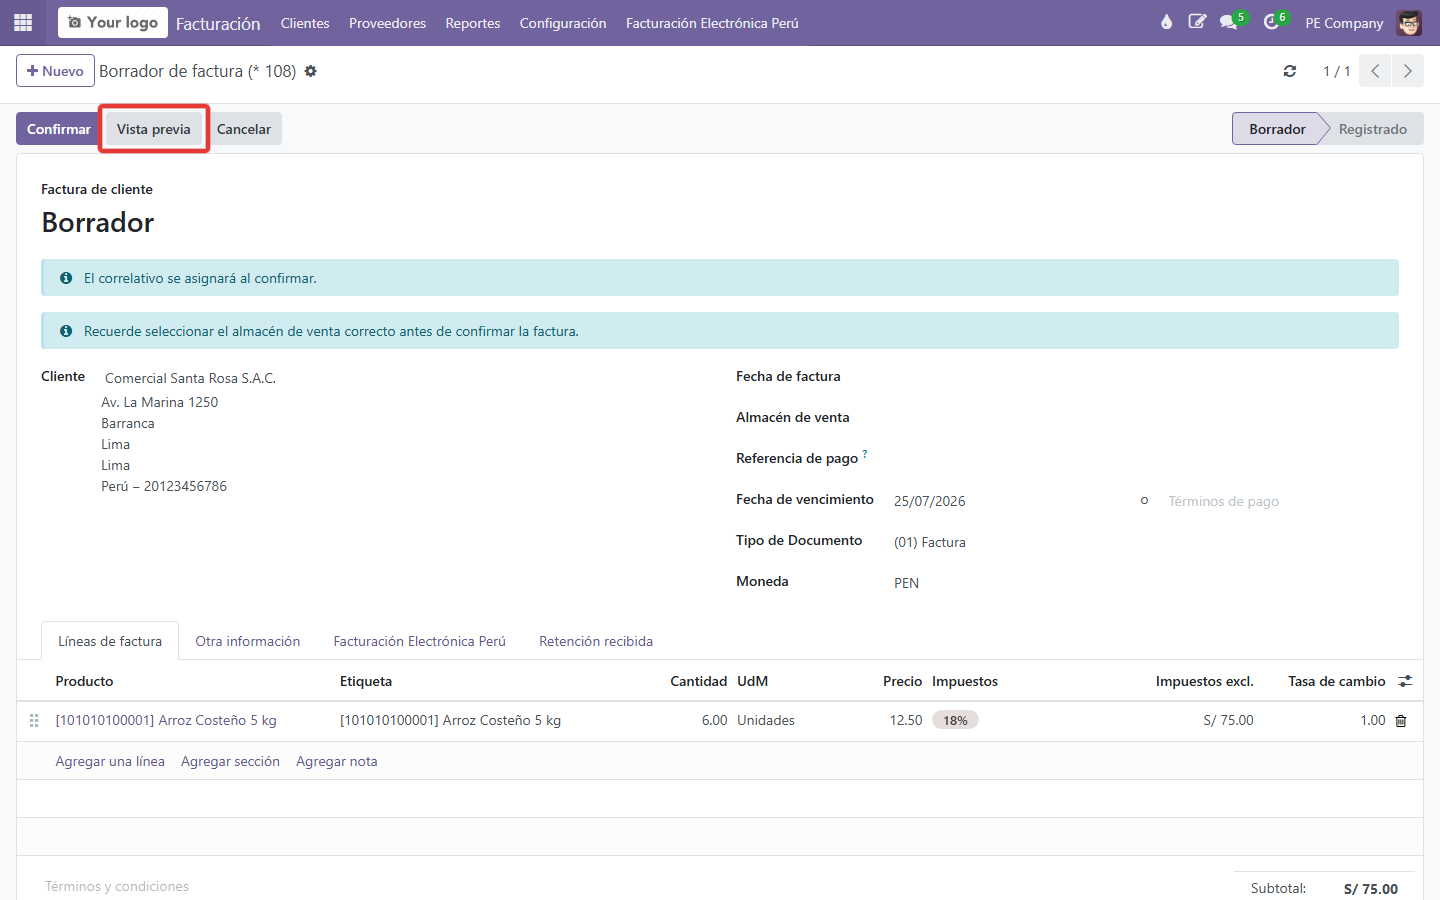Viewport: 1440px width, 900px height.
Task: Open the apps grid menu
Action: click(x=23, y=22)
